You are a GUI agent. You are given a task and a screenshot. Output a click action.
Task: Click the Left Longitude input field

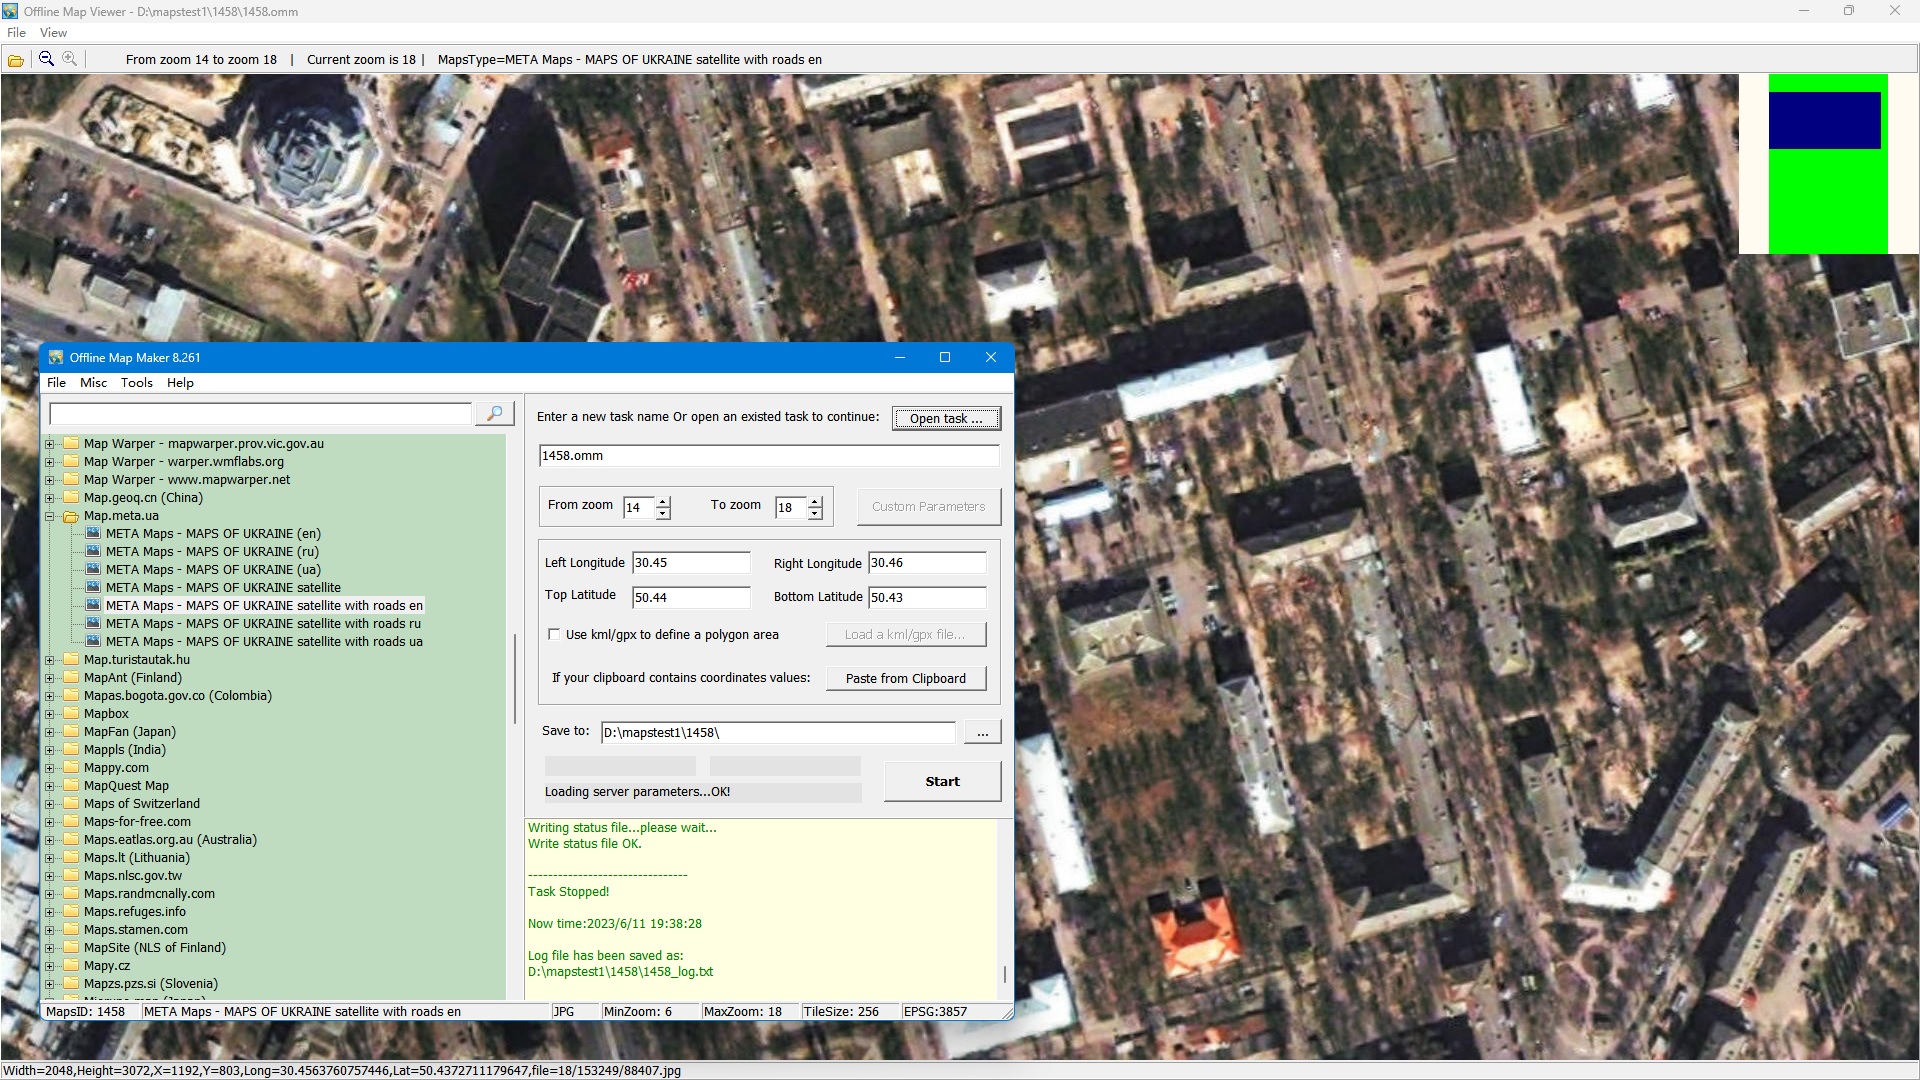tap(690, 563)
